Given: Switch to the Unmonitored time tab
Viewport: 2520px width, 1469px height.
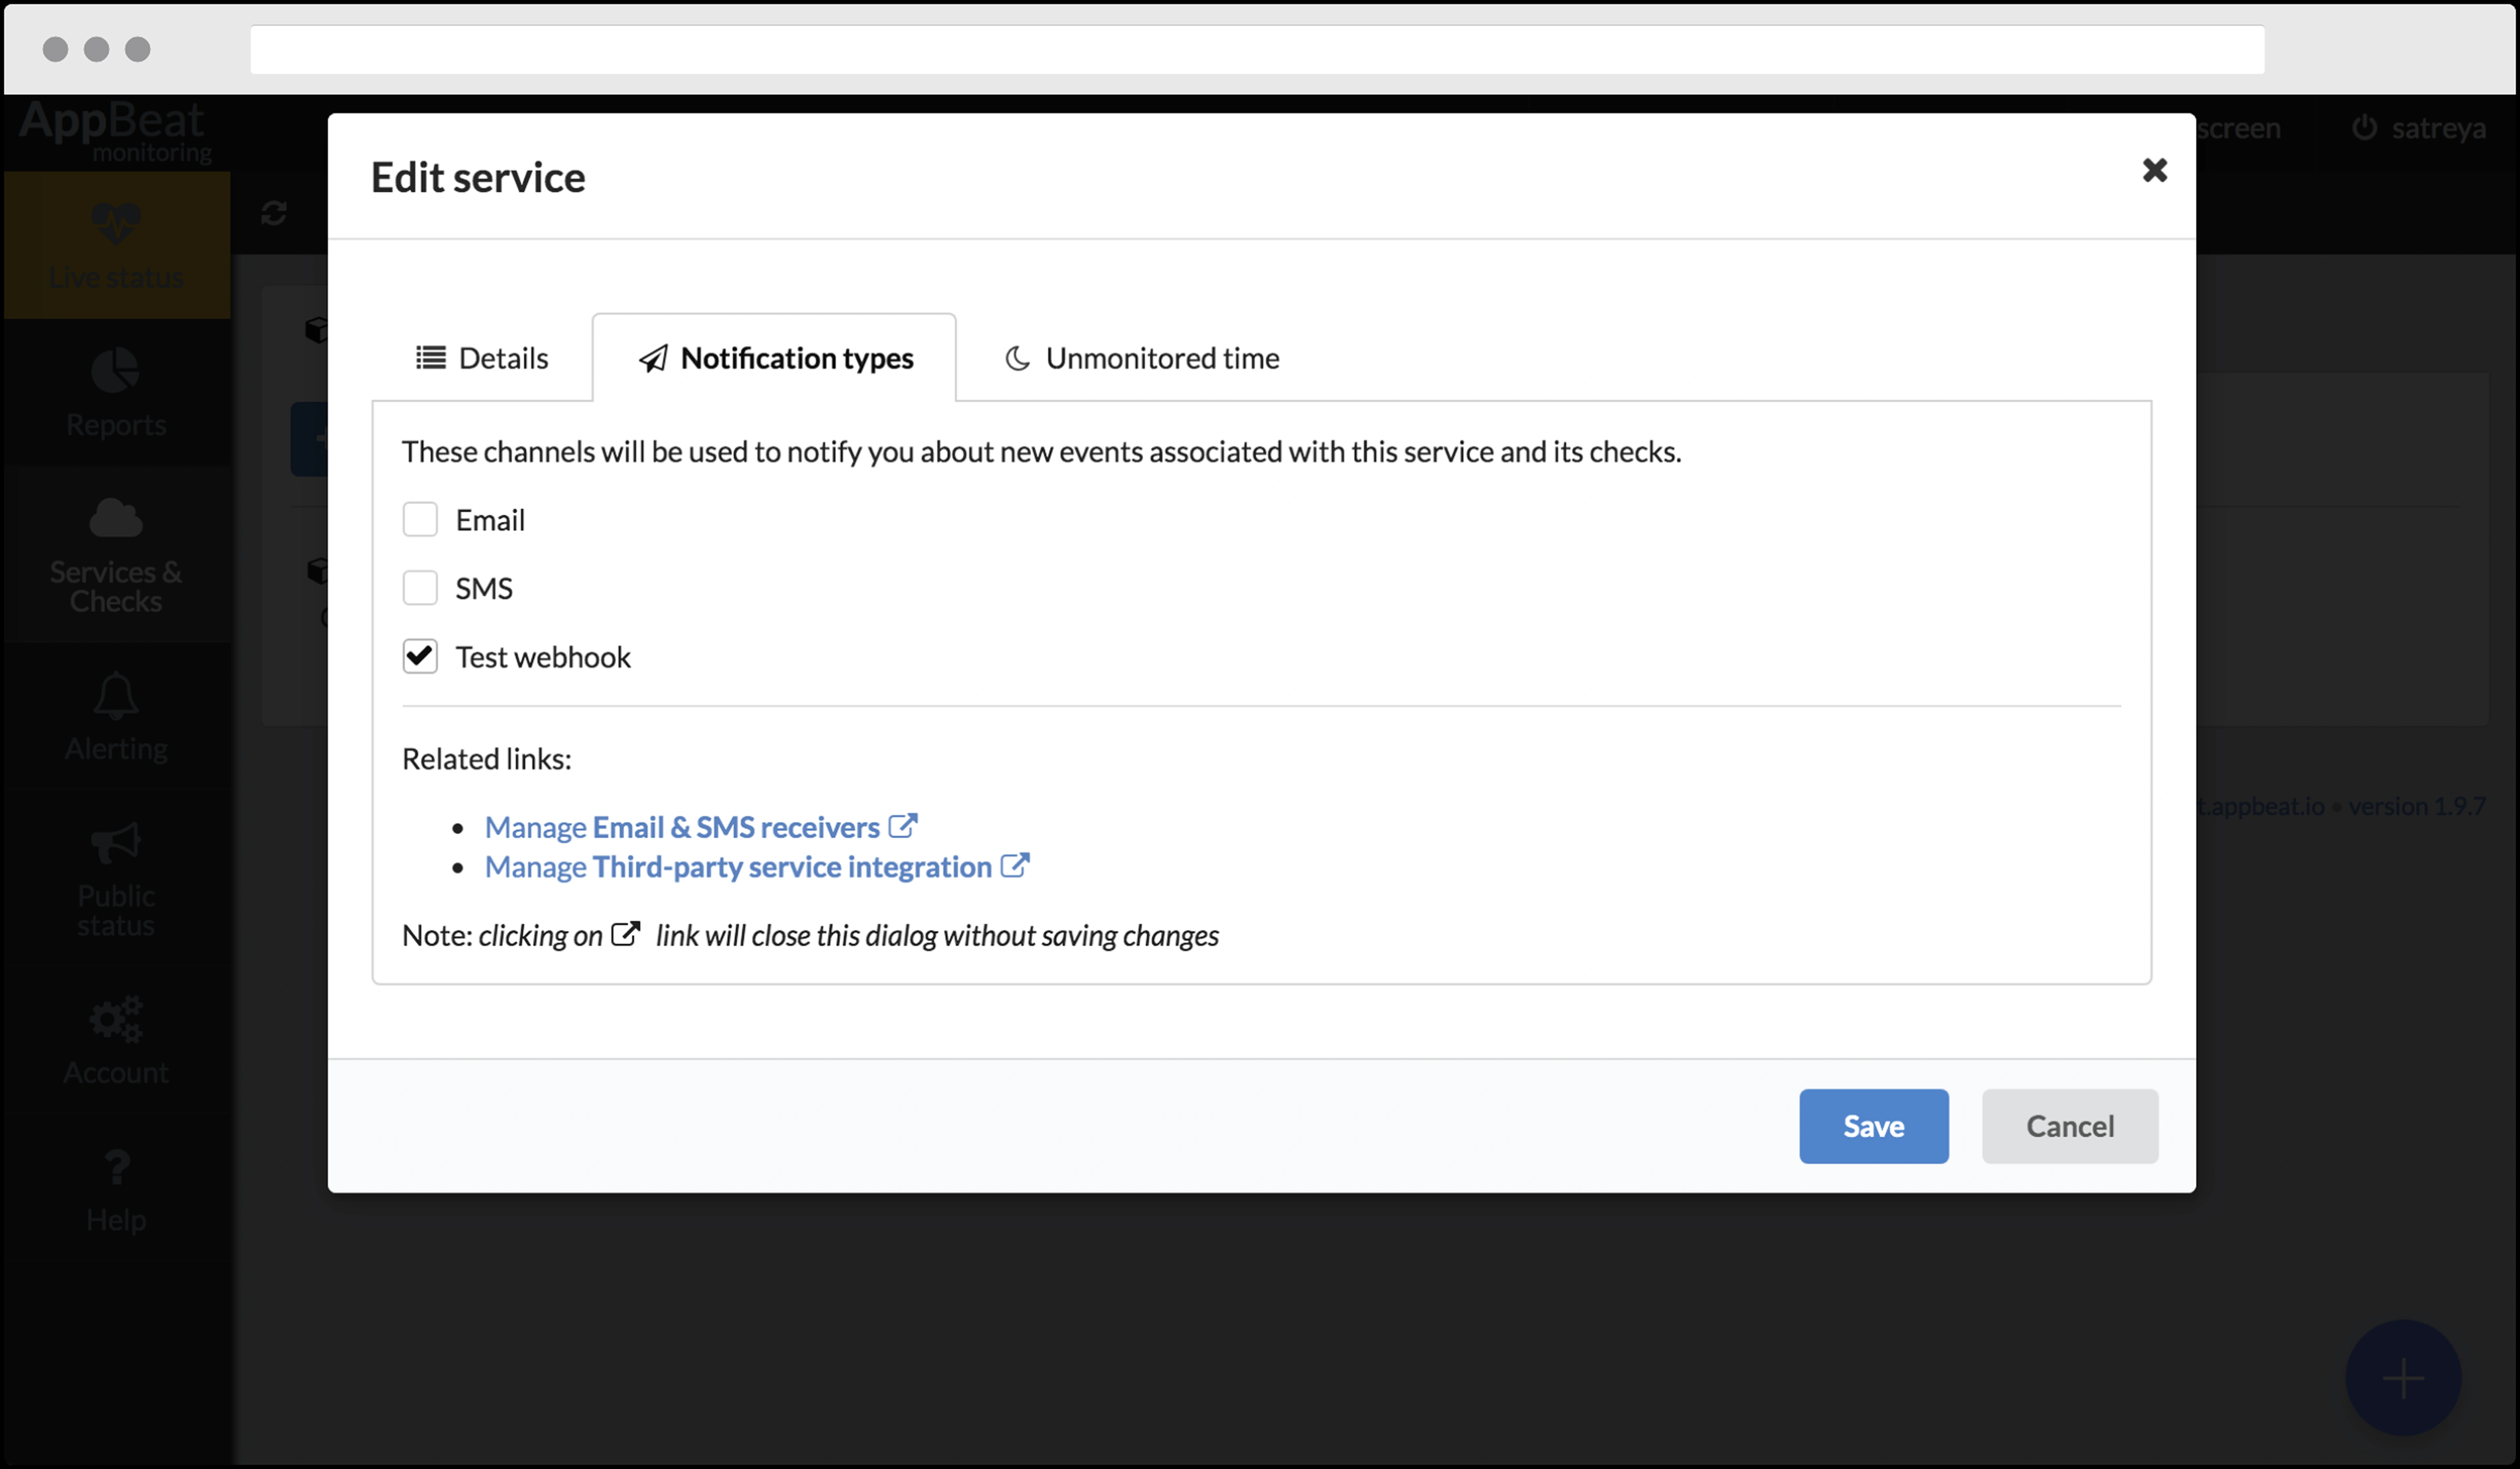Looking at the screenshot, I should tap(1142, 358).
